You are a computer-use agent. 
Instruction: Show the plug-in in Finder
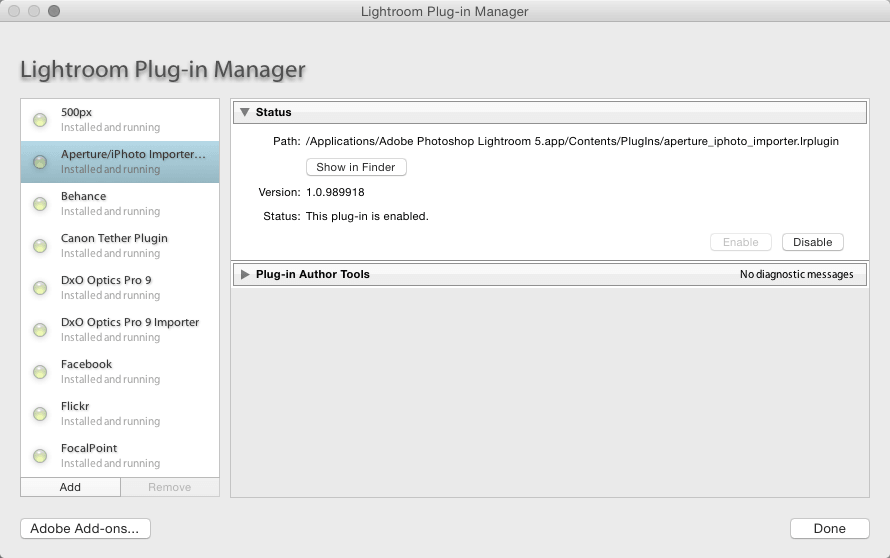[356, 167]
